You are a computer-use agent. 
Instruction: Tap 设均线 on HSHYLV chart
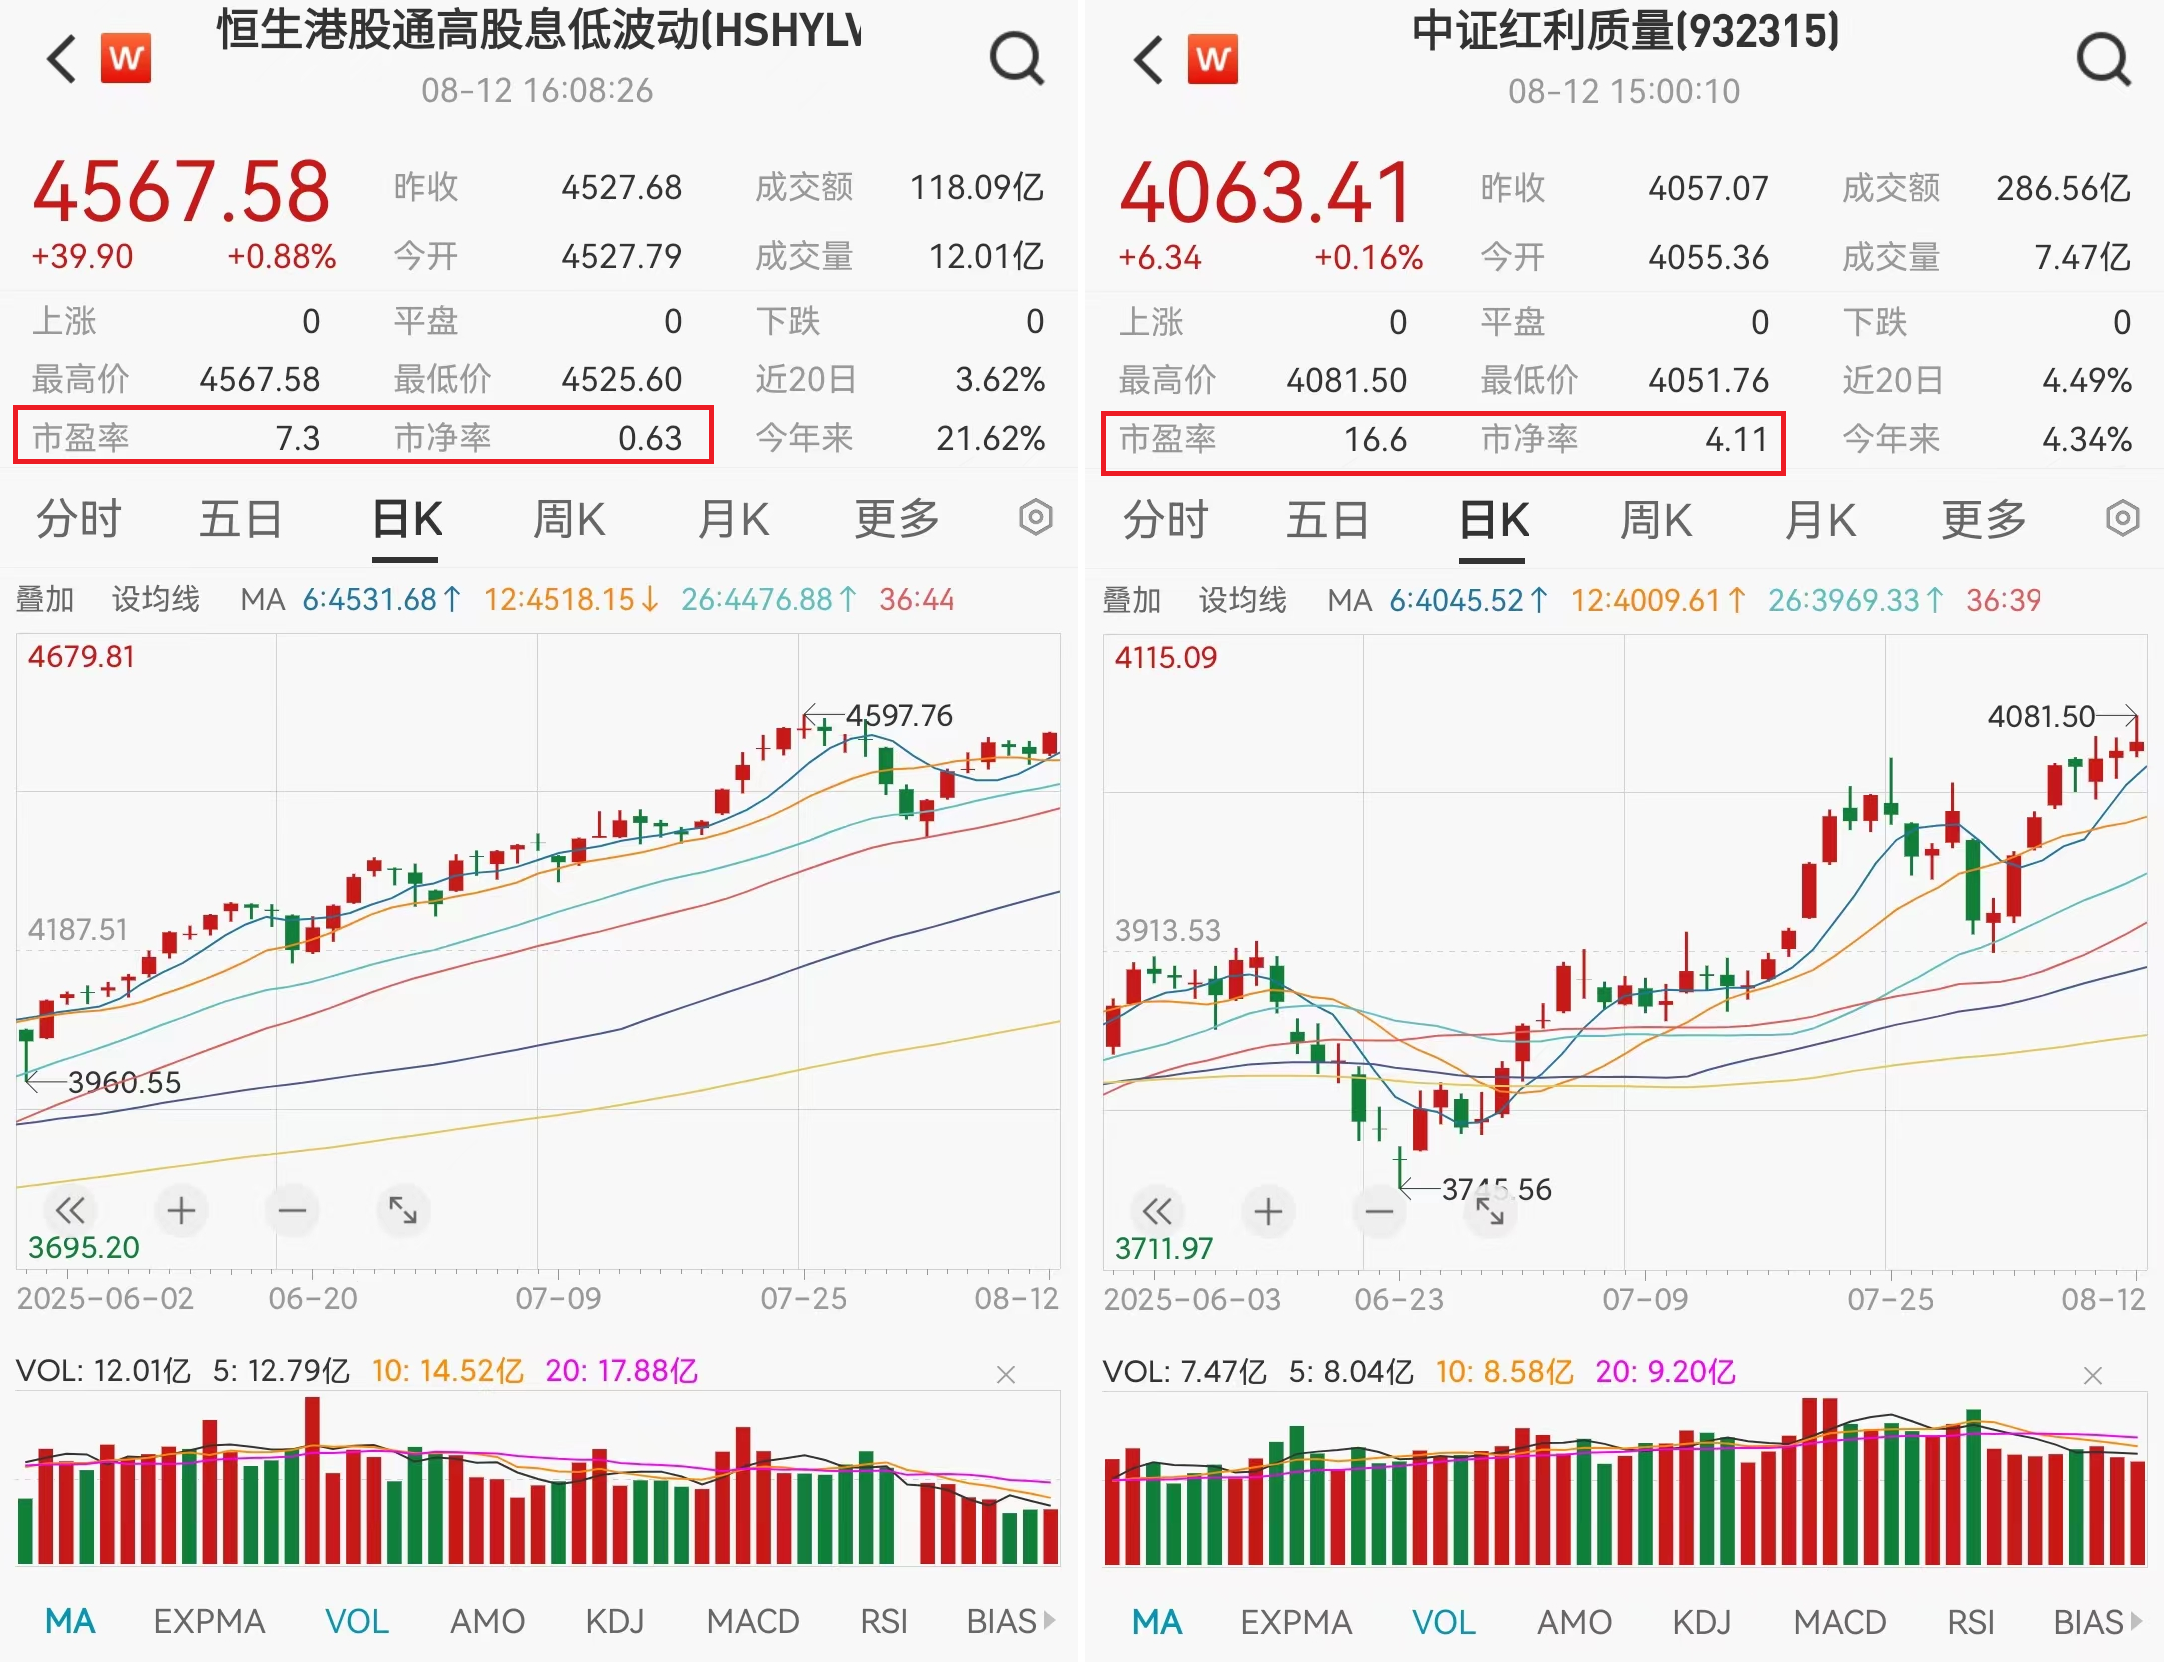coord(156,599)
